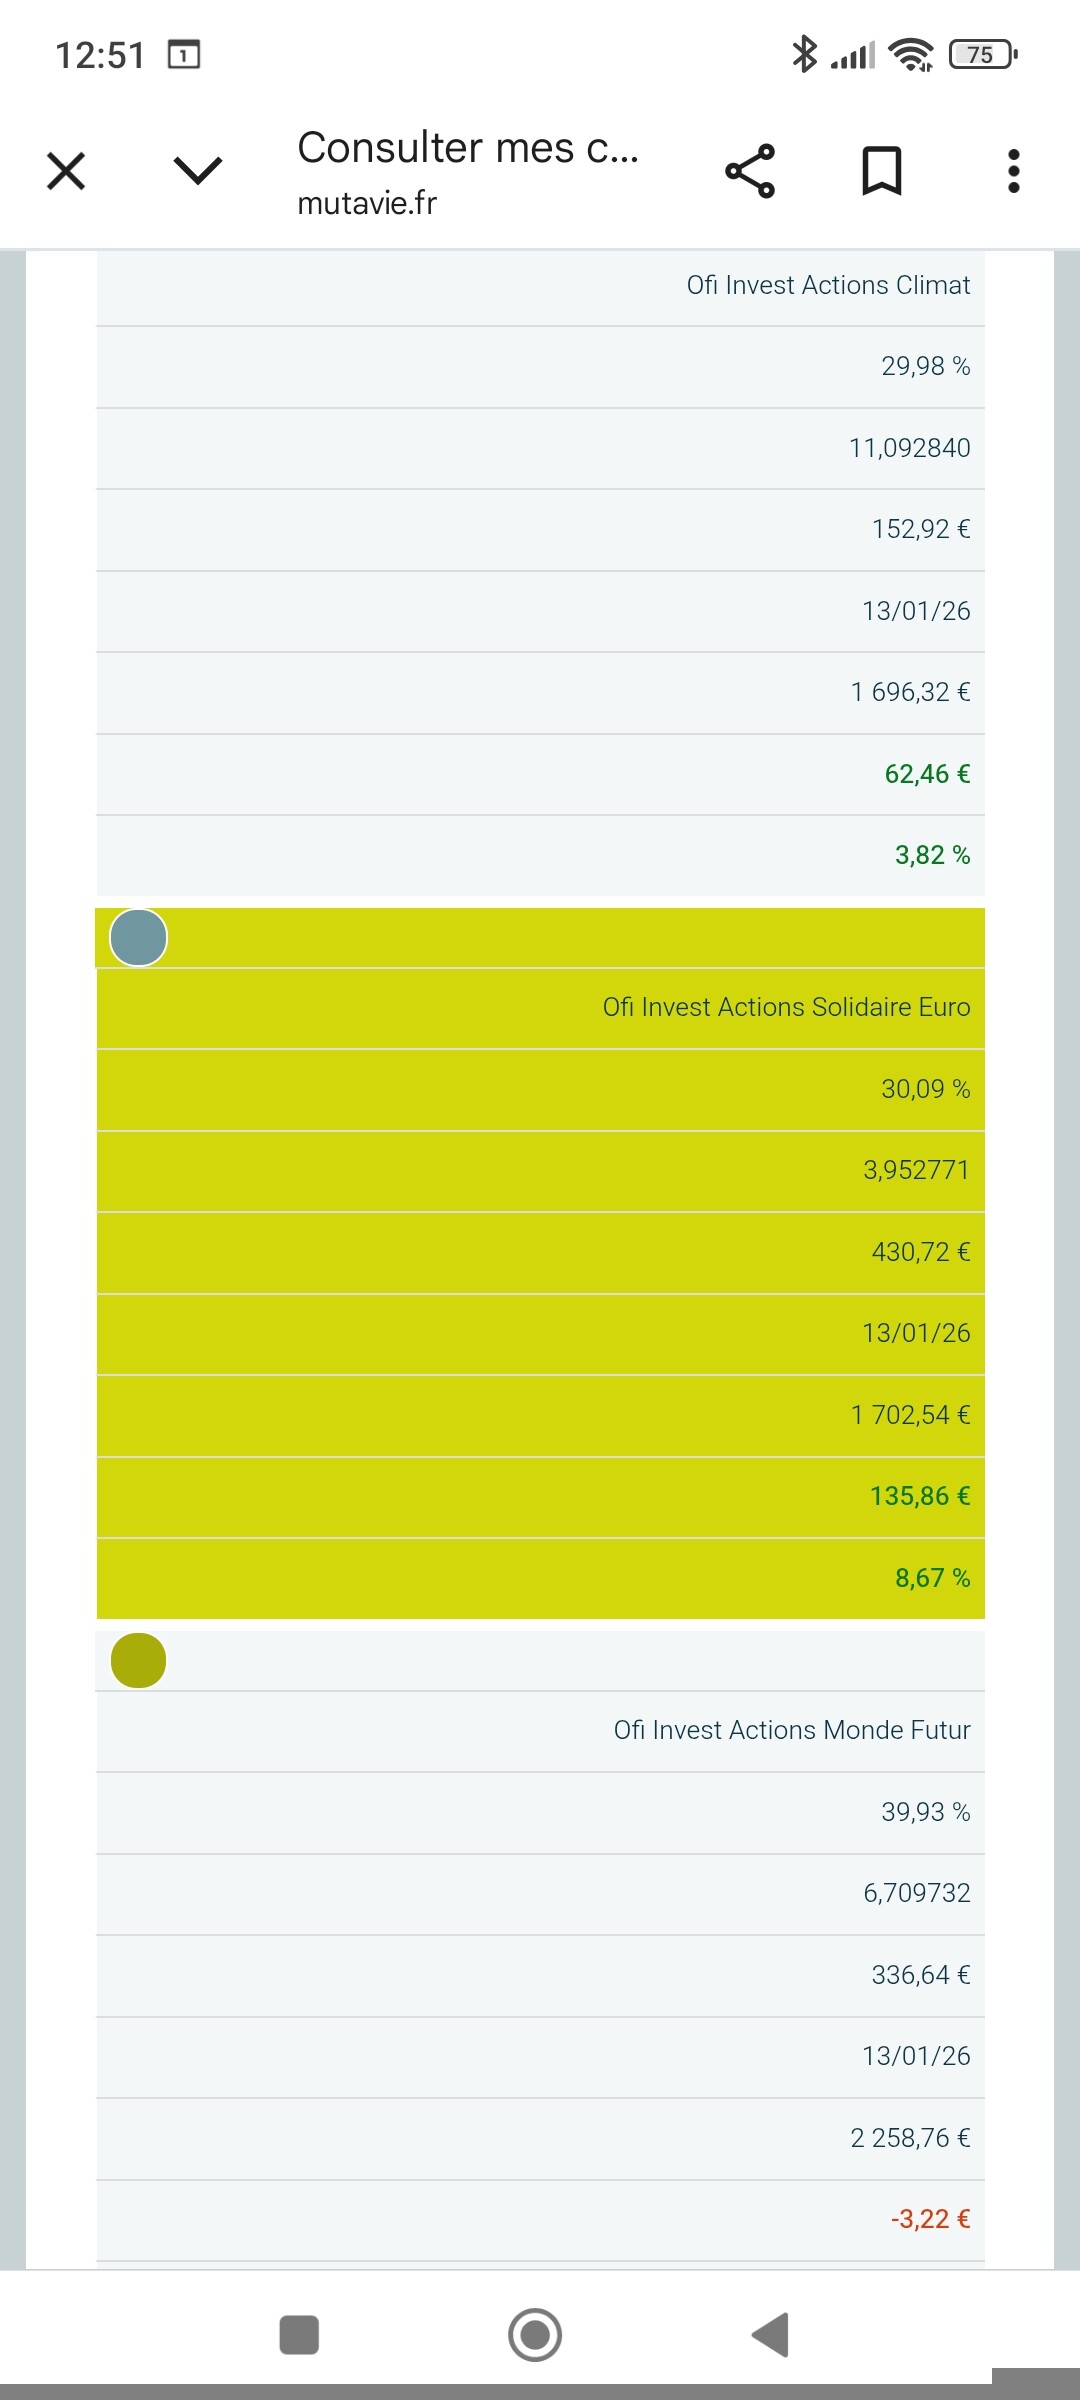Close the in-app browser tab
The height and width of the screenshot is (2400, 1080).
66,171
